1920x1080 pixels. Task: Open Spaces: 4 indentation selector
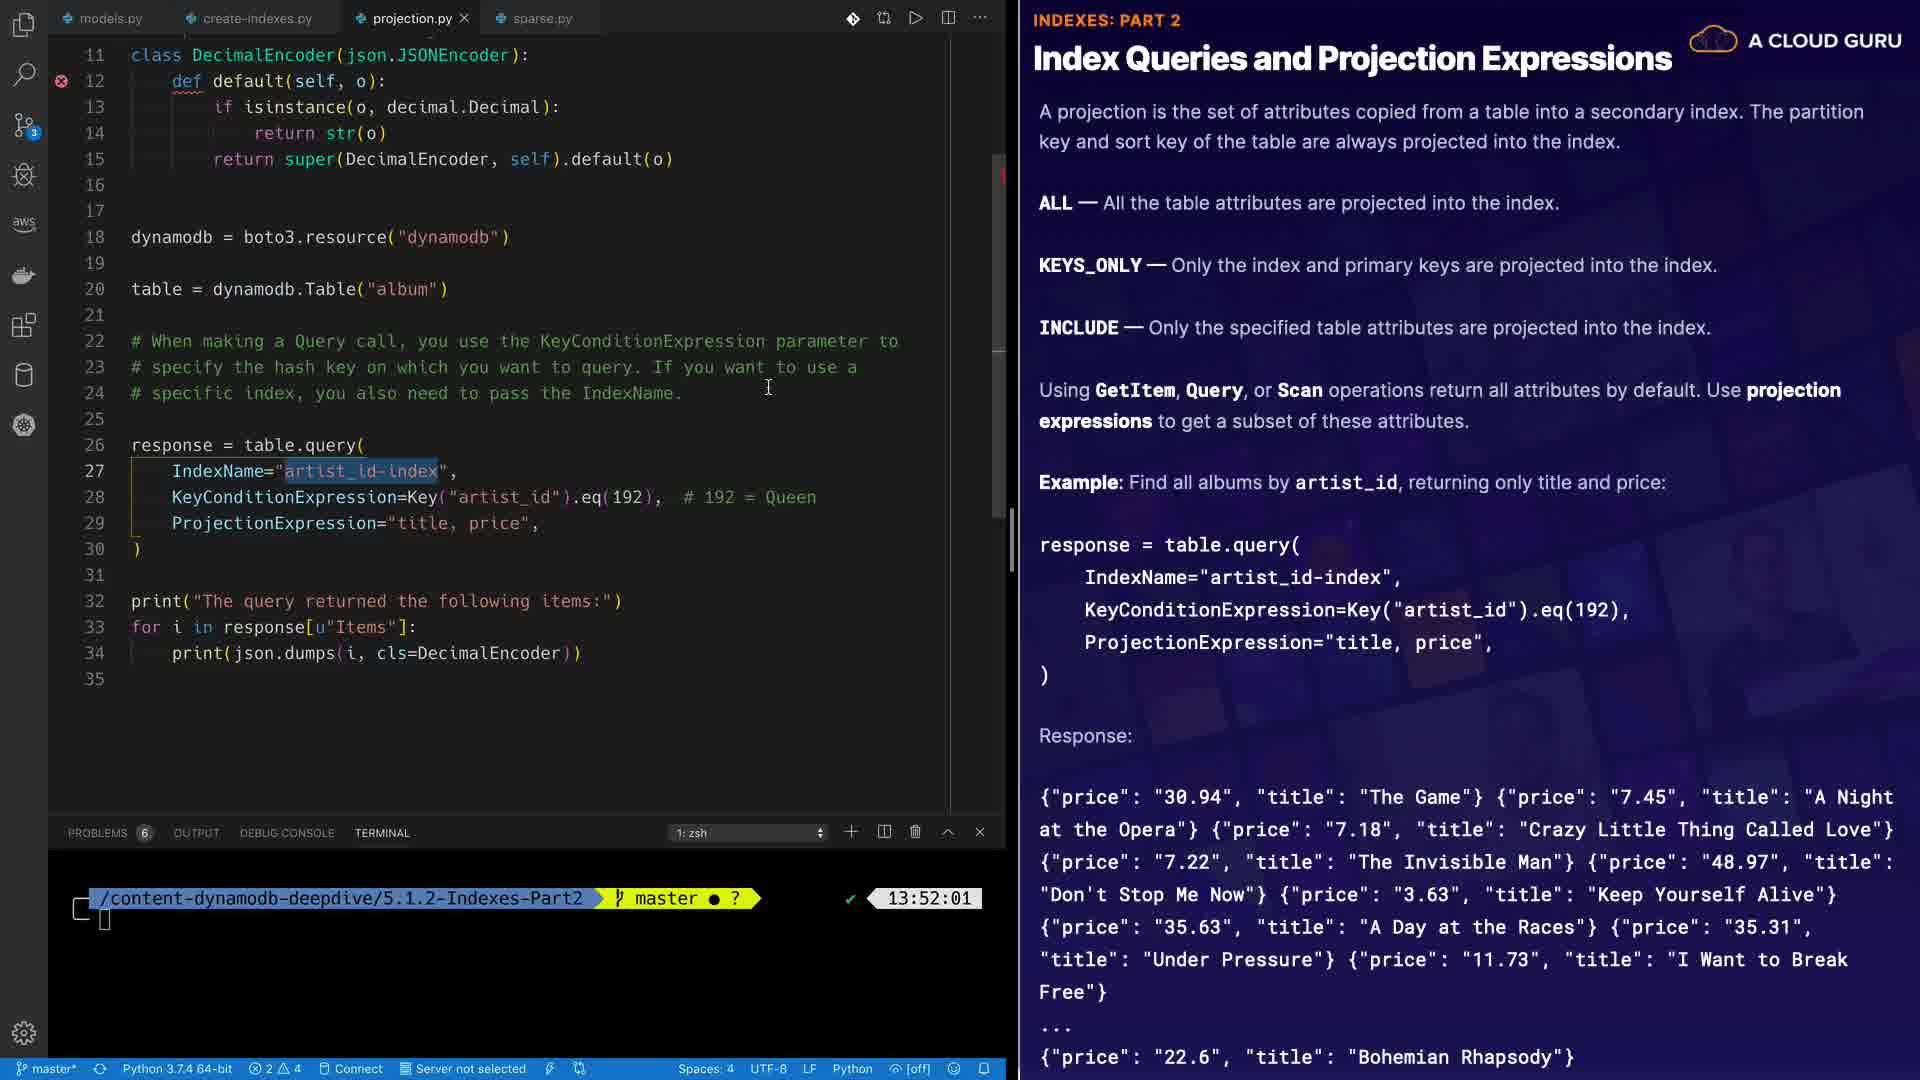[x=705, y=1069]
